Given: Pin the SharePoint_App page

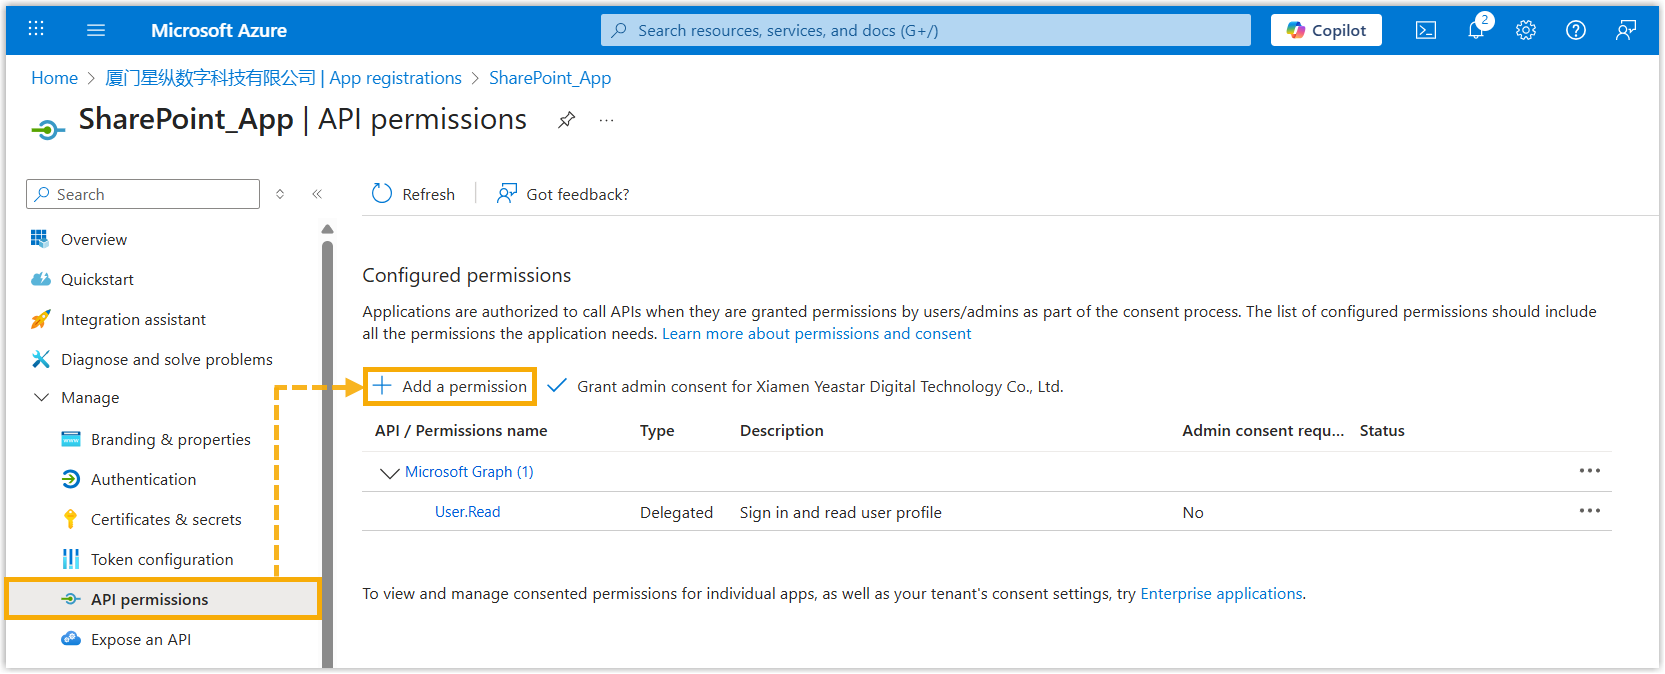Looking at the screenshot, I should (566, 120).
